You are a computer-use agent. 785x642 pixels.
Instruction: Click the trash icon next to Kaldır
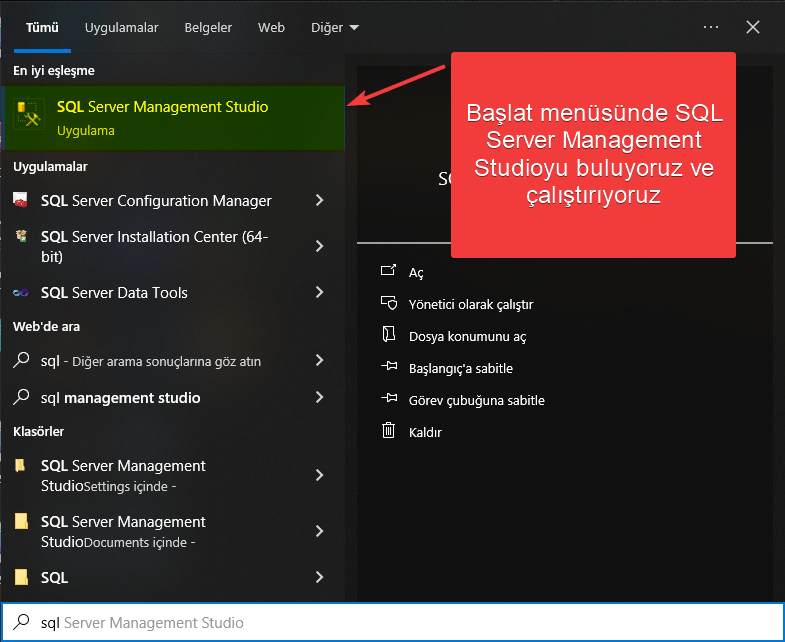[389, 432]
